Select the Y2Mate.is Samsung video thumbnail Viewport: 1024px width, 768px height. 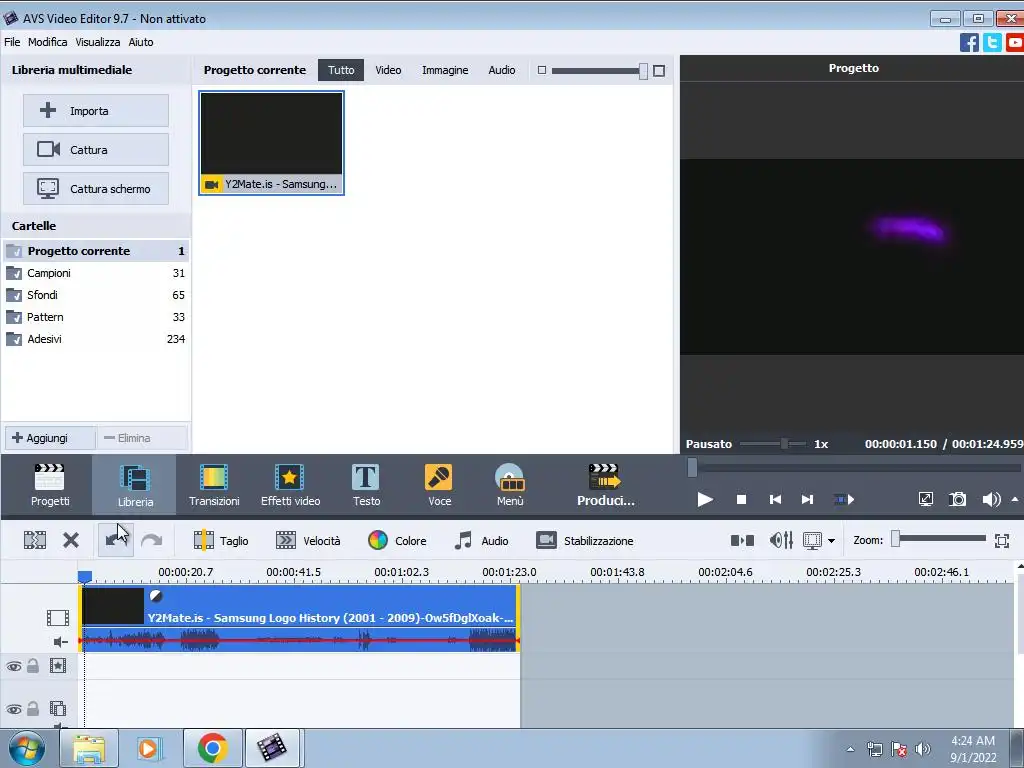click(272, 143)
